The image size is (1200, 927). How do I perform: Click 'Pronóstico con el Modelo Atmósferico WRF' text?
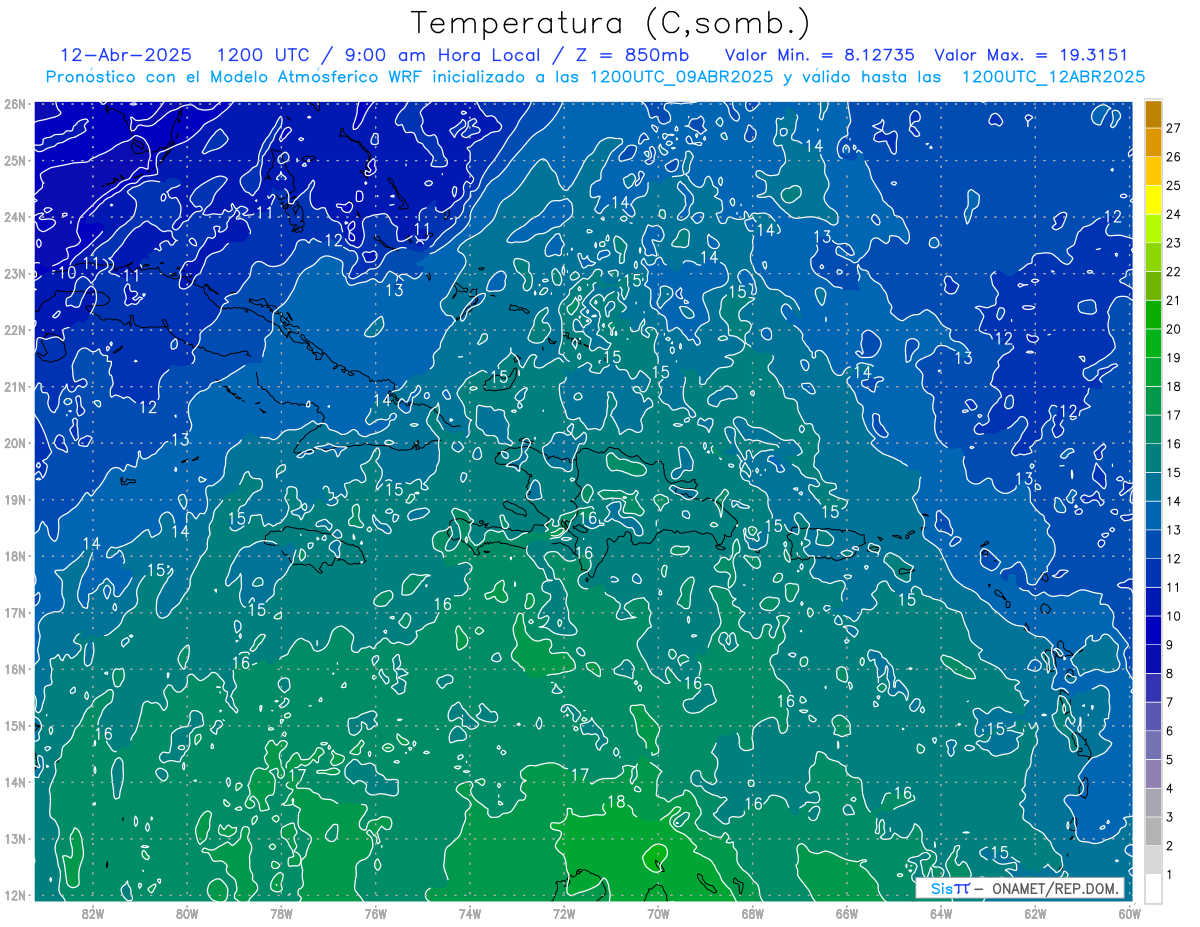(235, 76)
